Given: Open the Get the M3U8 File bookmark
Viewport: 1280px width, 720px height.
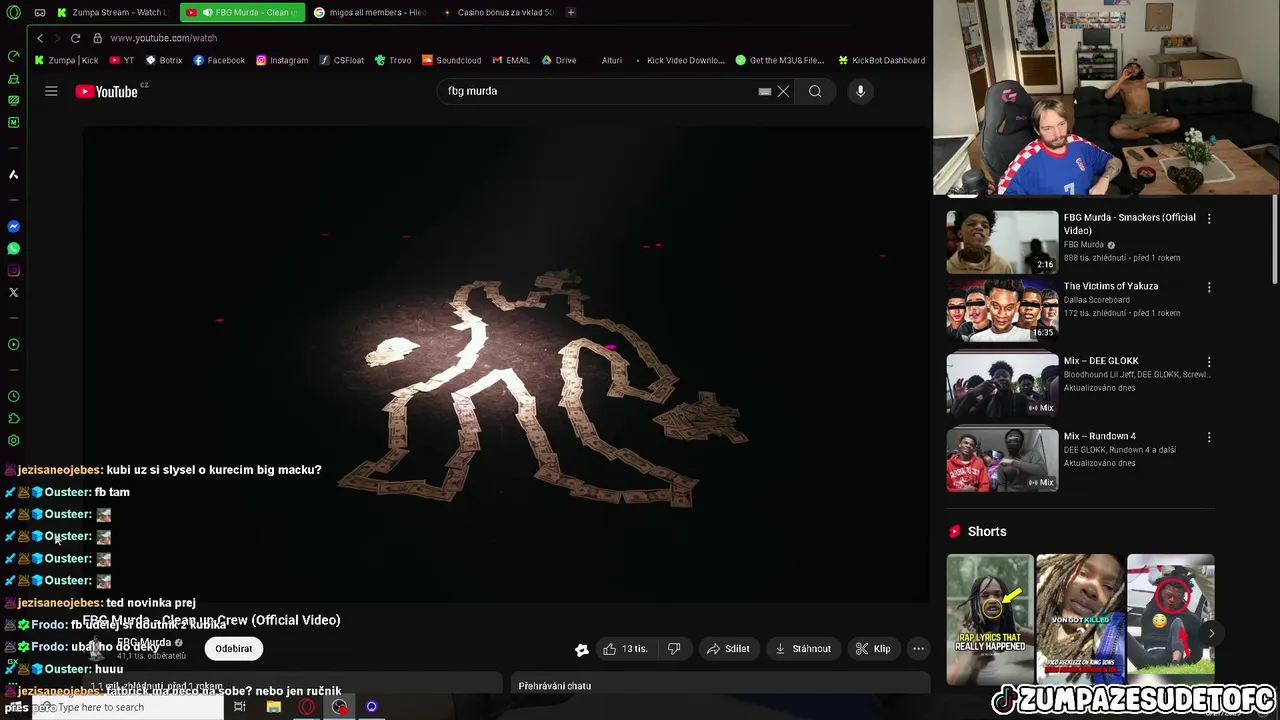Looking at the screenshot, I should pos(780,60).
